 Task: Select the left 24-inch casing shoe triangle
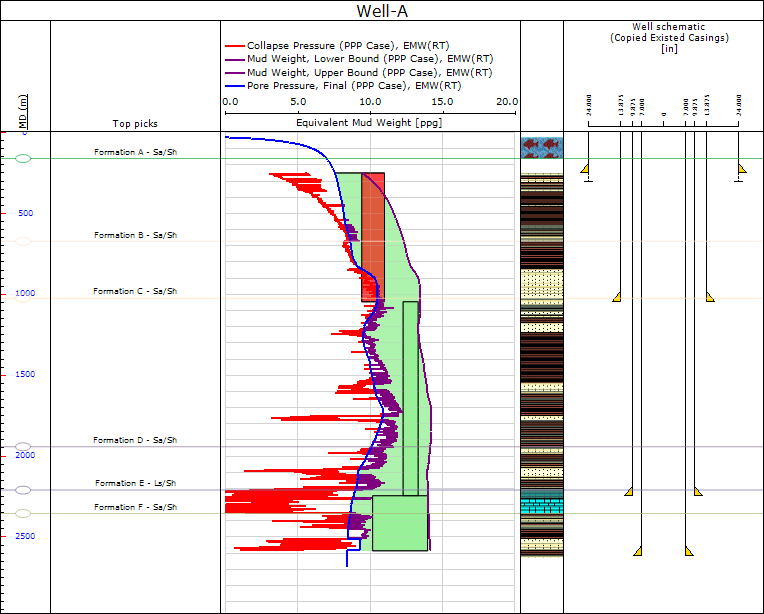(x=585, y=169)
